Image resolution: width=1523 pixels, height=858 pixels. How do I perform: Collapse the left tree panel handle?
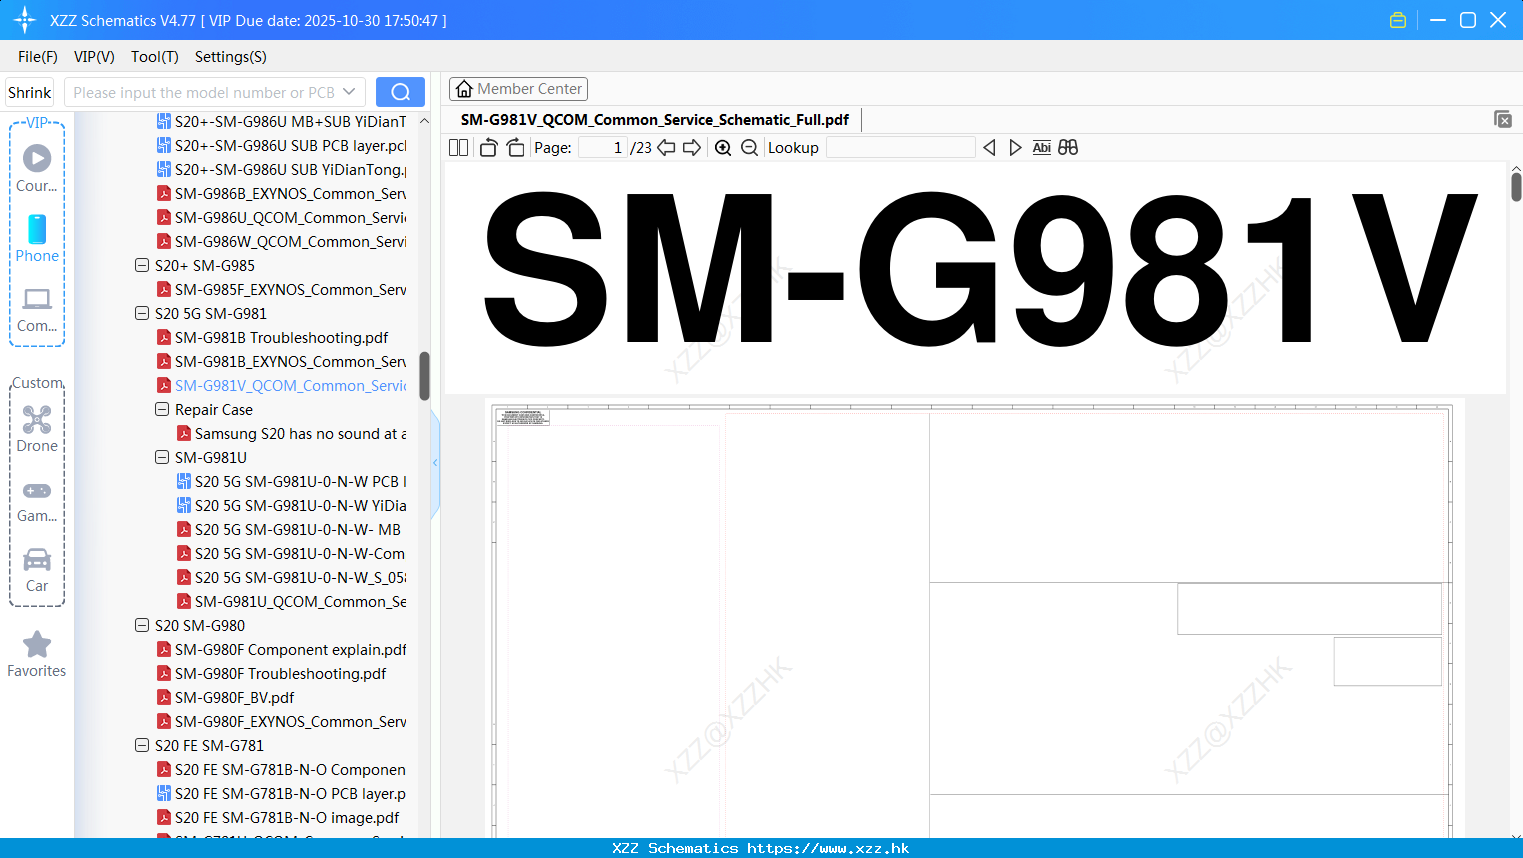tap(435, 462)
